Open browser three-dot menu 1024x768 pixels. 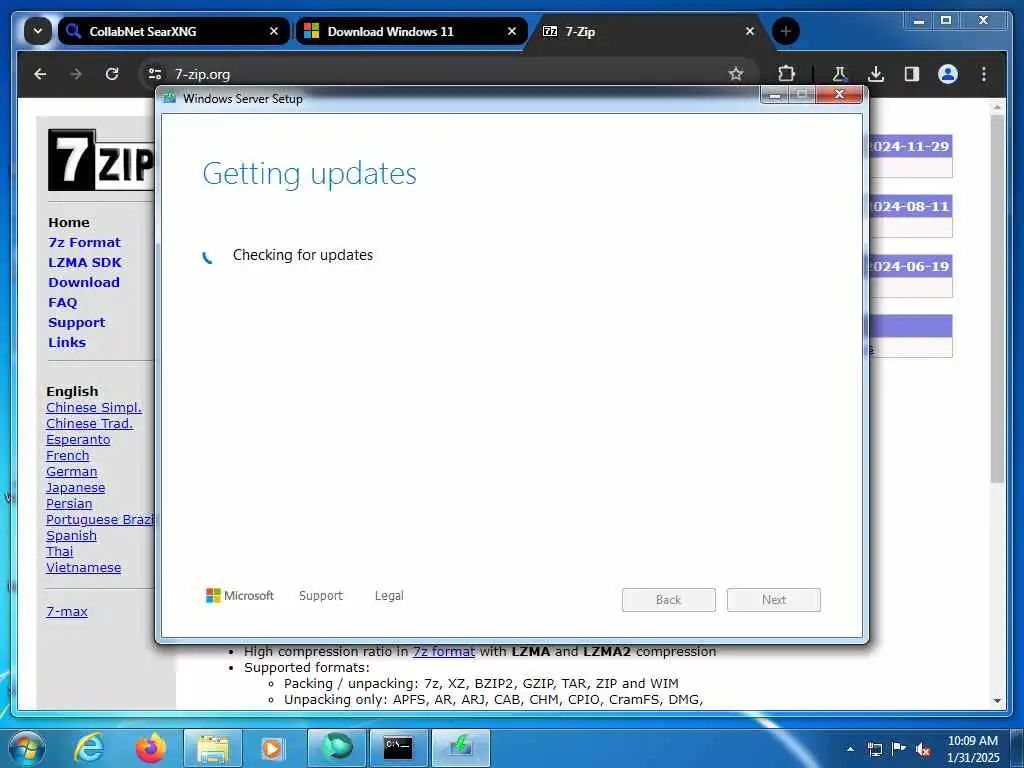click(984, 74)
